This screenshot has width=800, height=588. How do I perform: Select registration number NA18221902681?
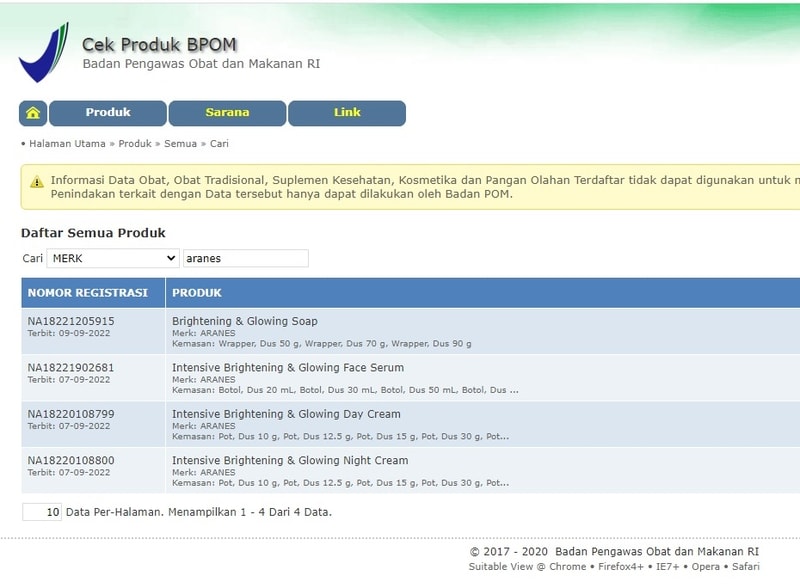point(71,368)
